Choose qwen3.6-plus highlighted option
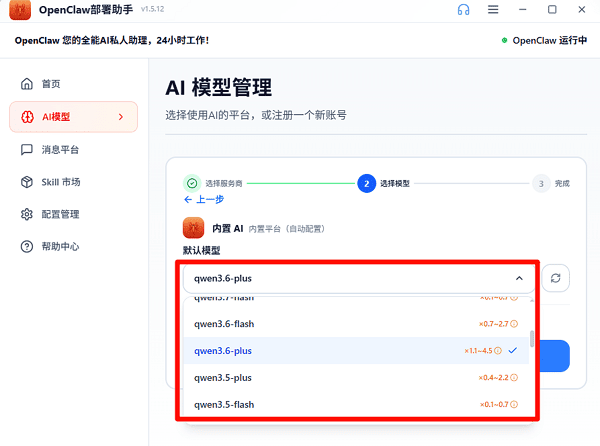This screenshot has width=600, height=446. pyautogui.click(x=356, y=351)
